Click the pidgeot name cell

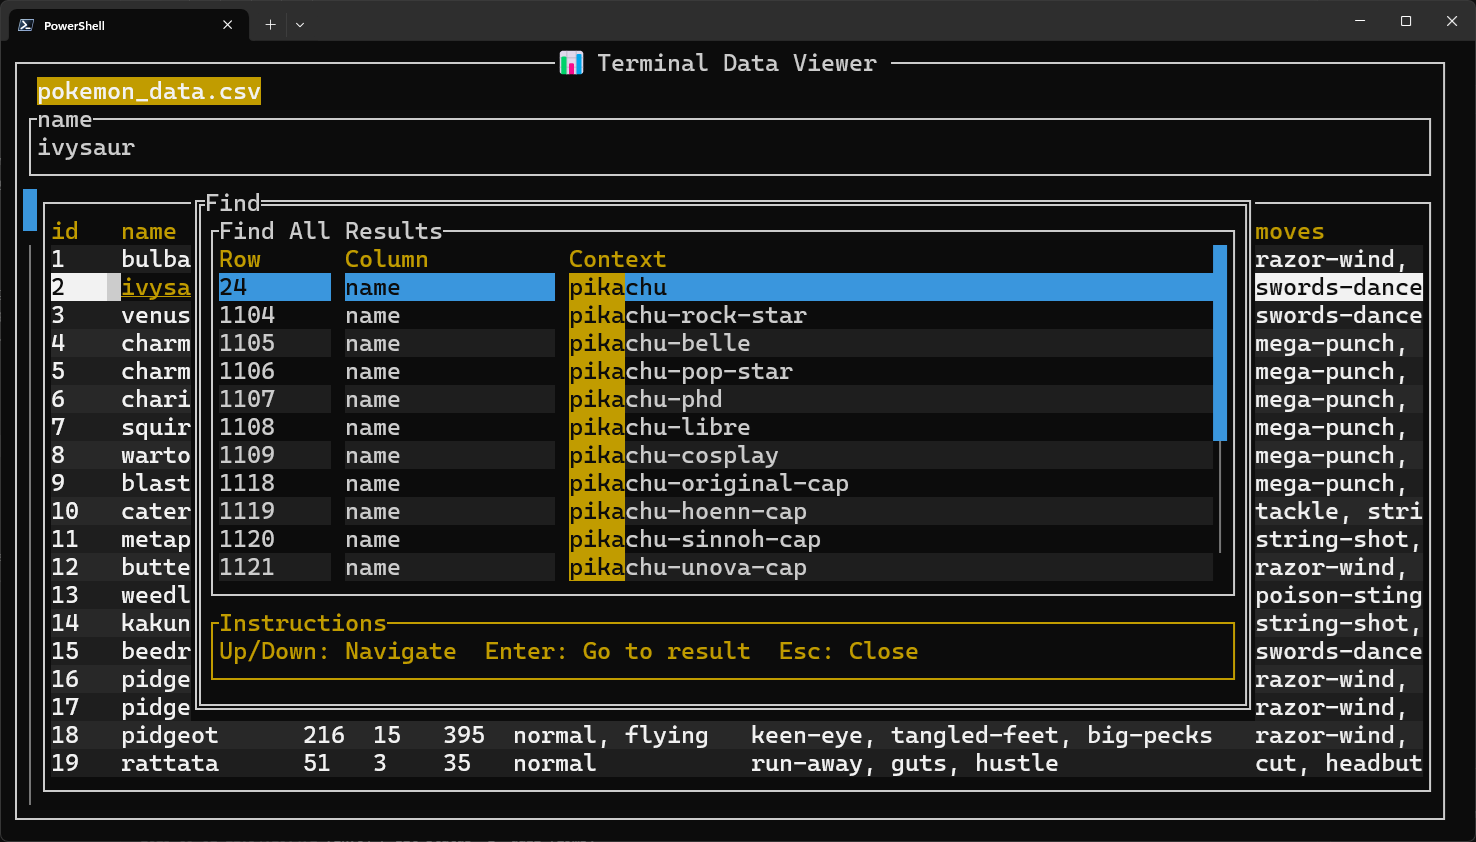(170, 735)
